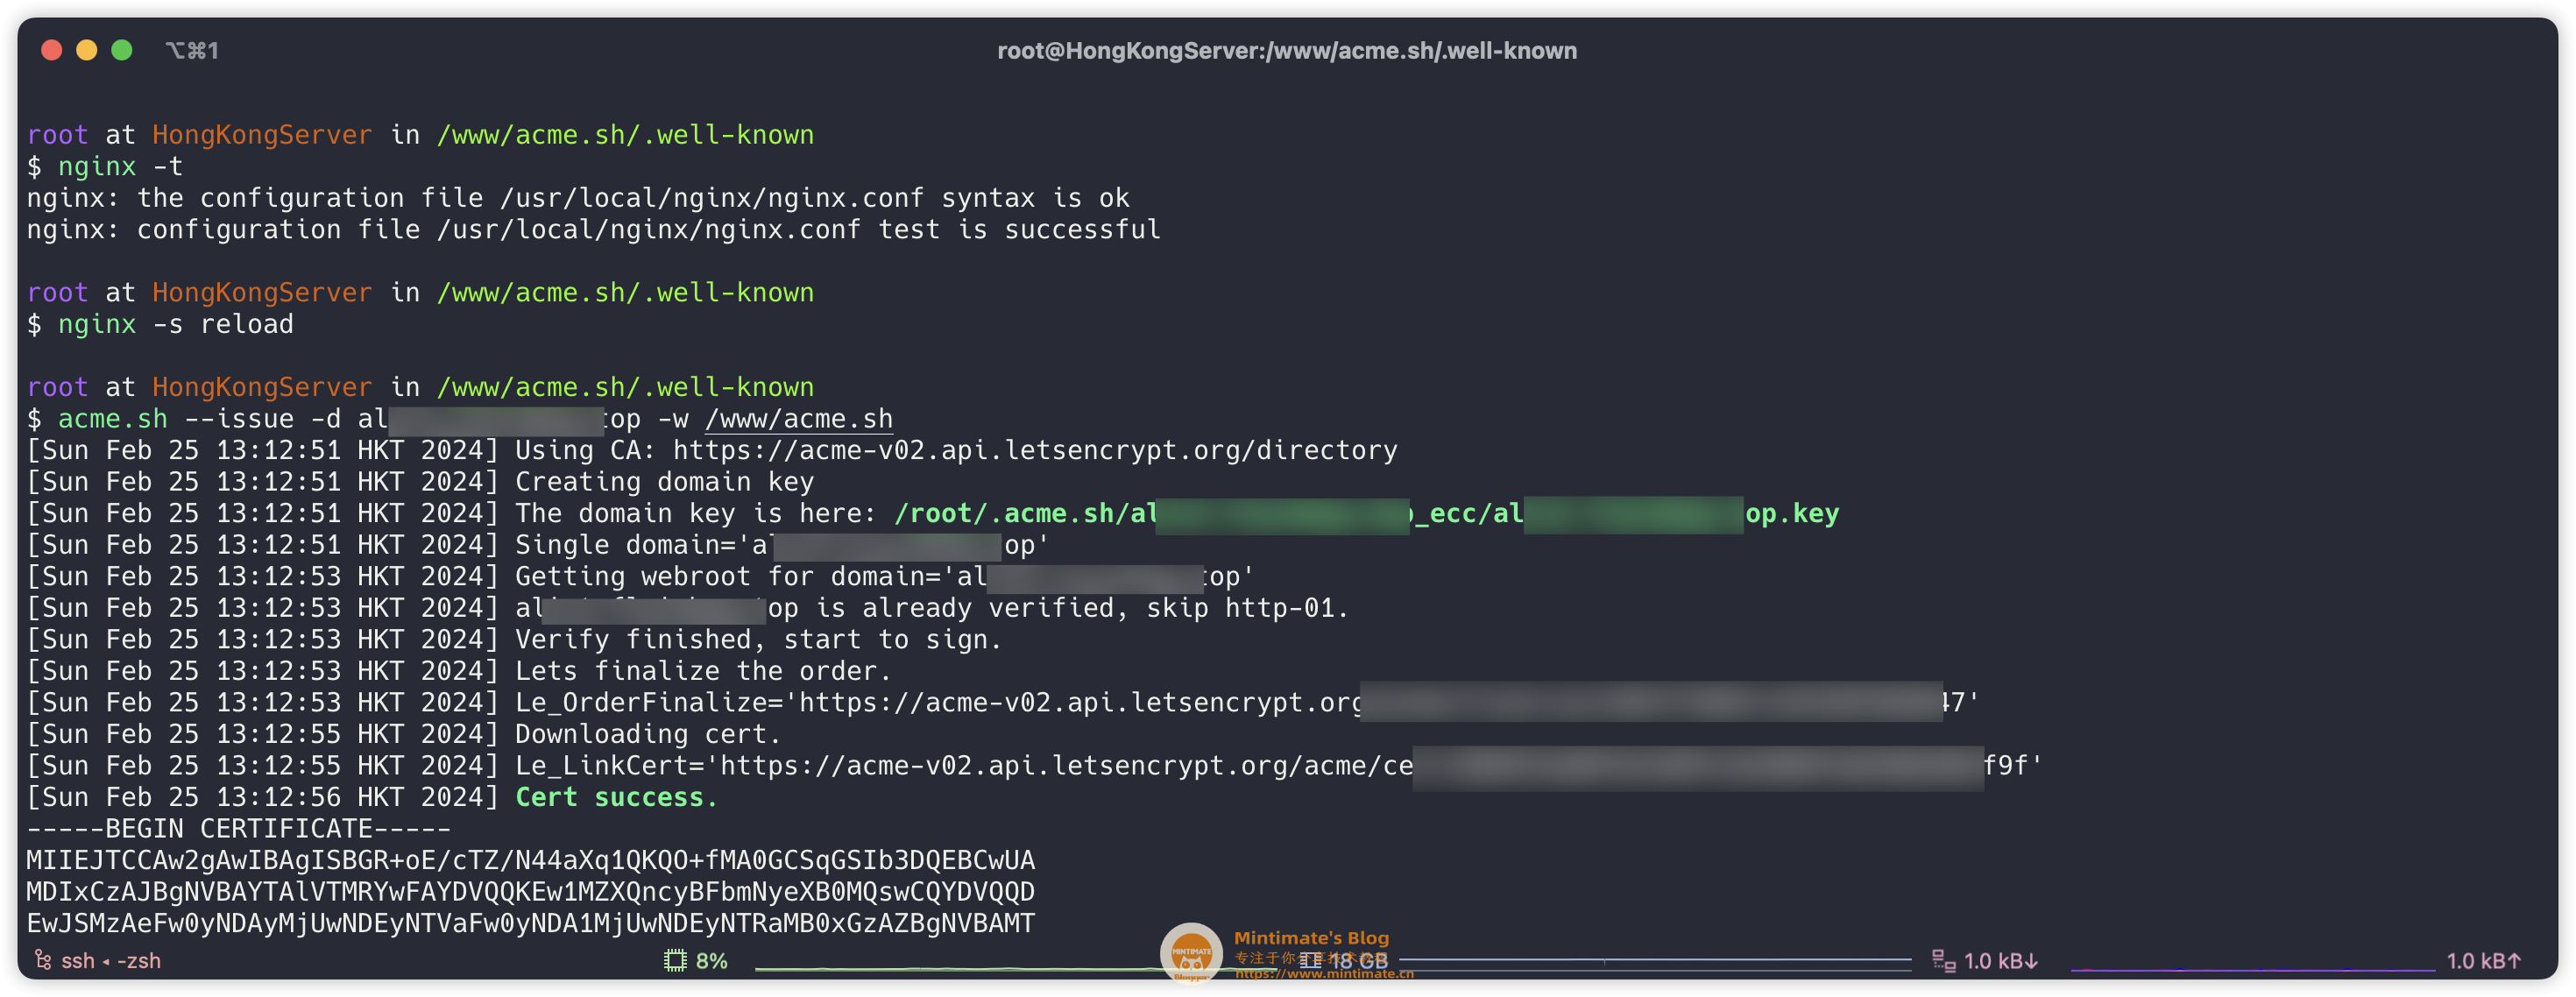Click the certificate line starting with EwJSMzAeFw0y
The image size is (2576, 997).
click(x=531, y=923)
